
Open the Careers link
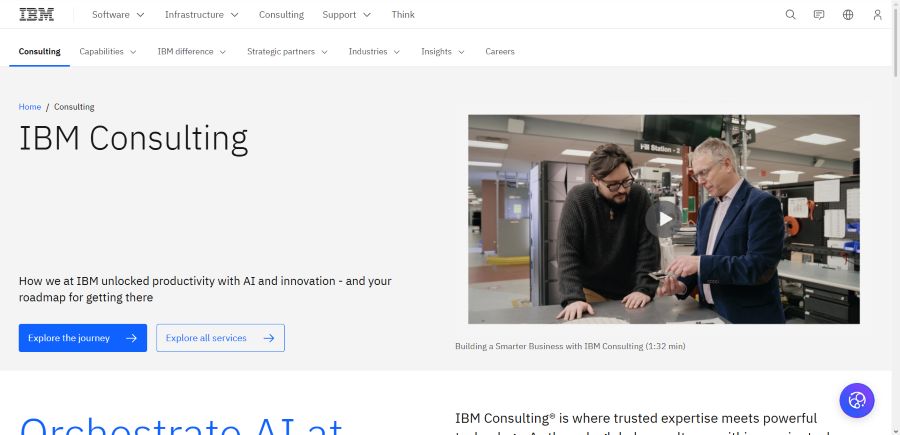click(x=500, y=51)
